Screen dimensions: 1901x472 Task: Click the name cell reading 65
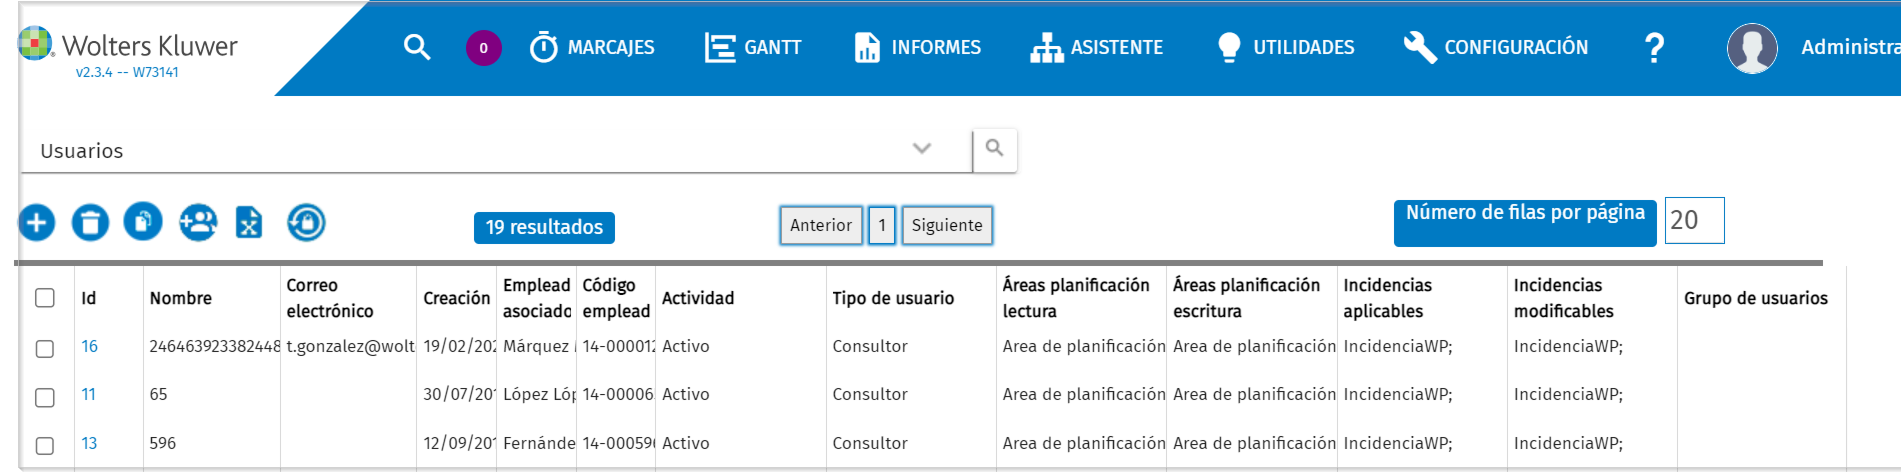click(x=159, y=394)
